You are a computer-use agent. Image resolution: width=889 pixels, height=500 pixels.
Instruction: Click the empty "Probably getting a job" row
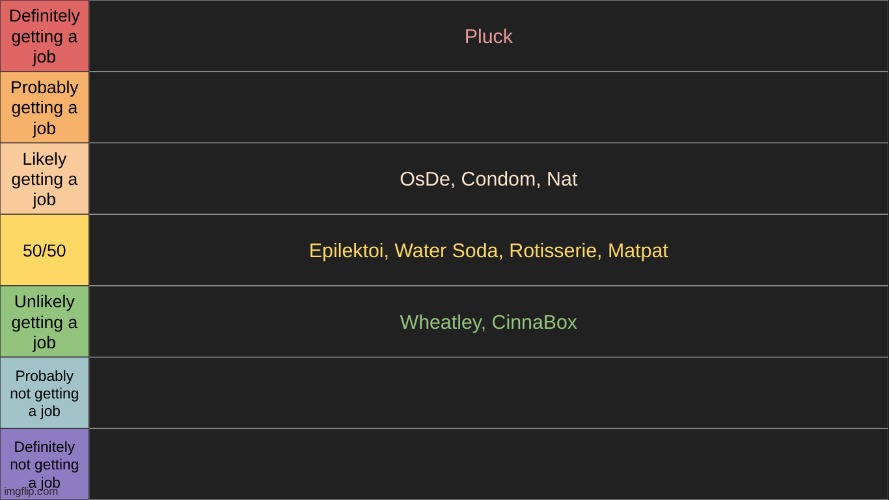pos(489,107)
